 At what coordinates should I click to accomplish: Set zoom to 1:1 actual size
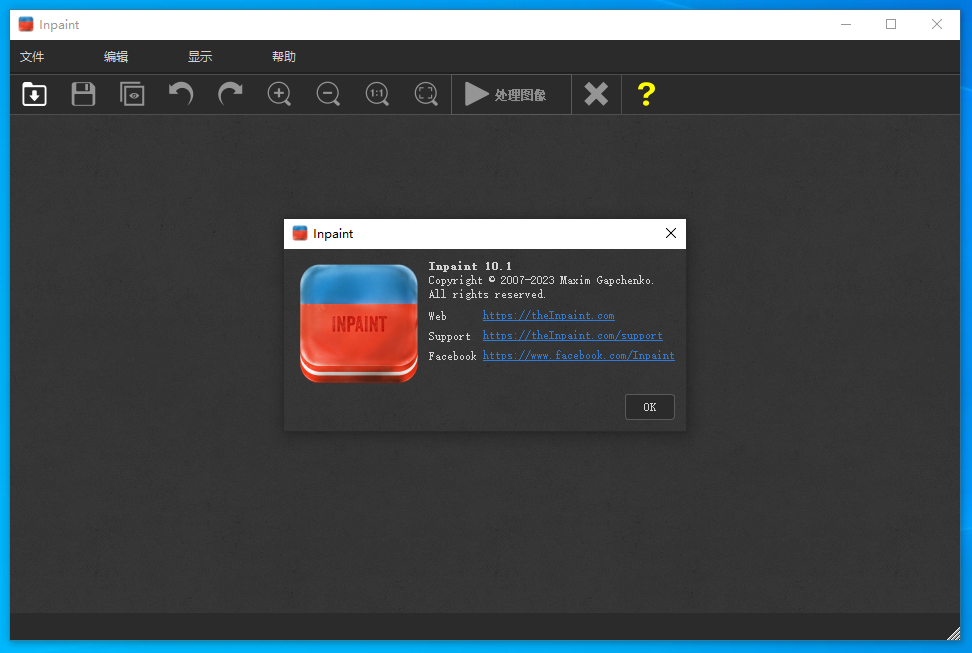click(x=377, y=94)
